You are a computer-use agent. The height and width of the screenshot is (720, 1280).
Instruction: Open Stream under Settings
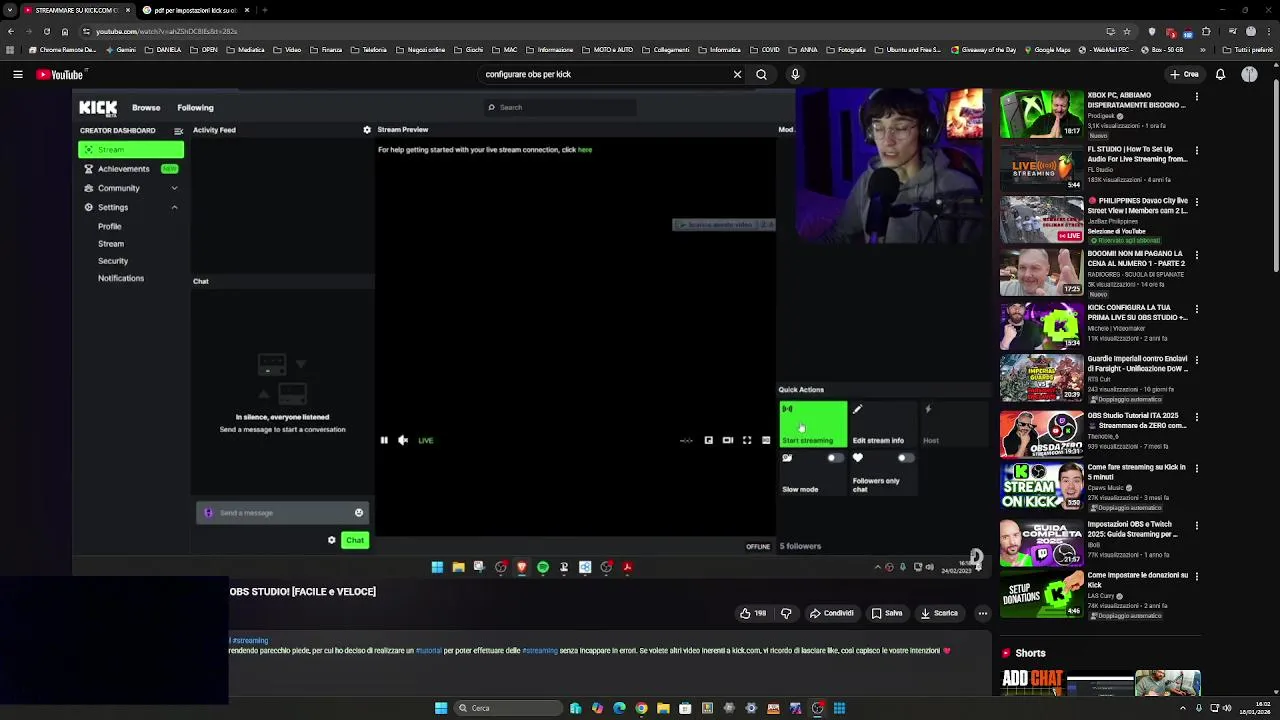click(111, 244)
